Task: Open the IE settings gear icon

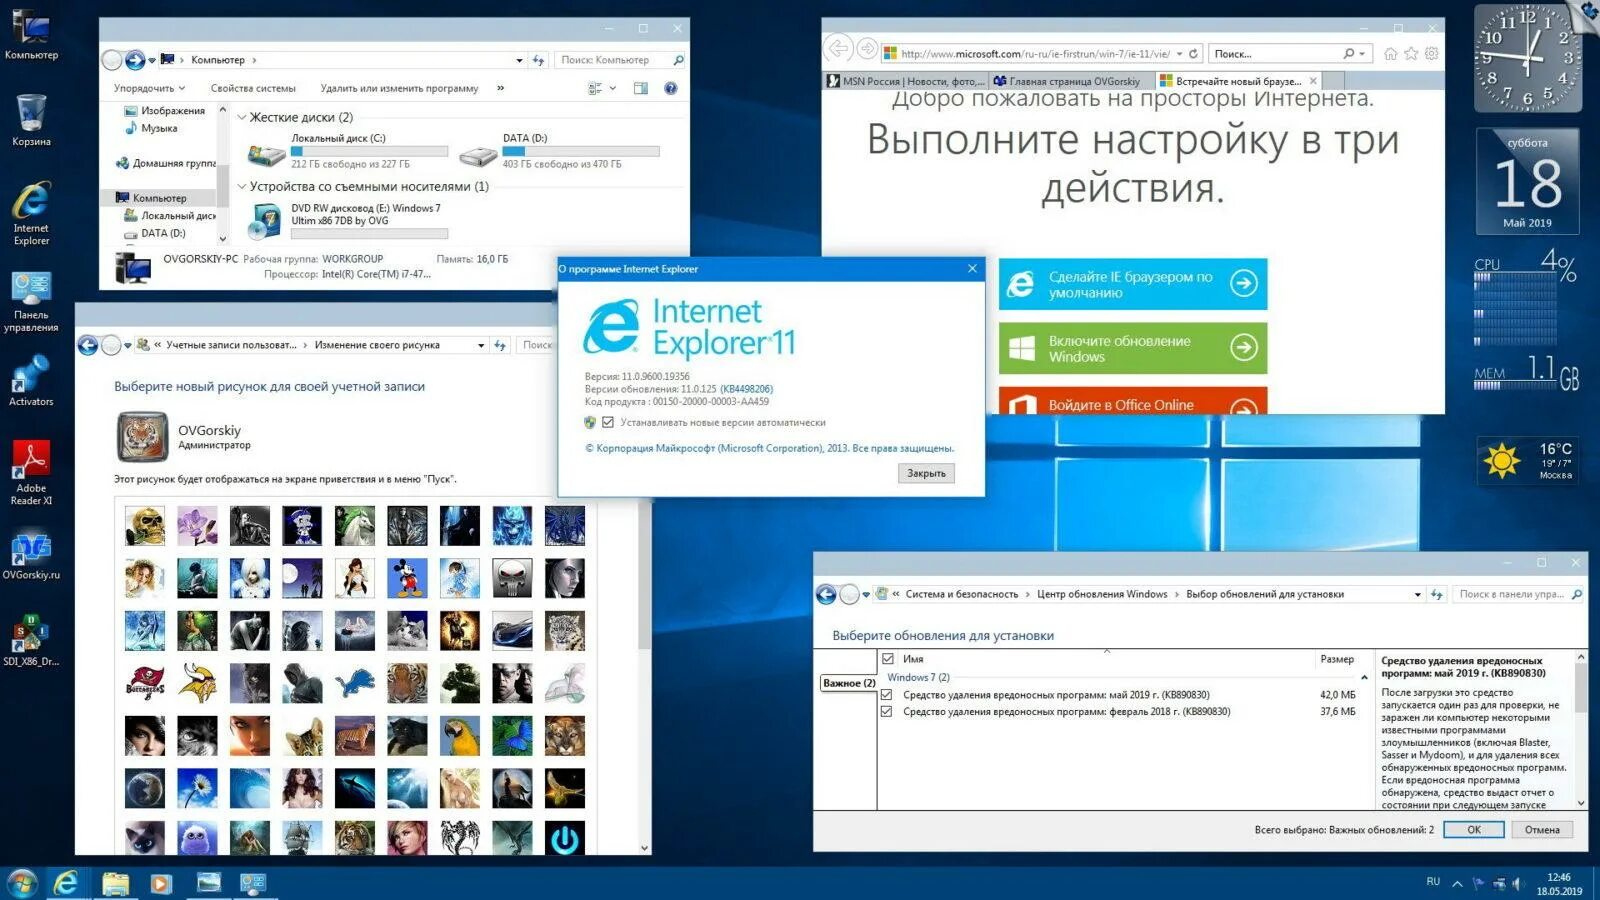Action: click(1432, 54)
